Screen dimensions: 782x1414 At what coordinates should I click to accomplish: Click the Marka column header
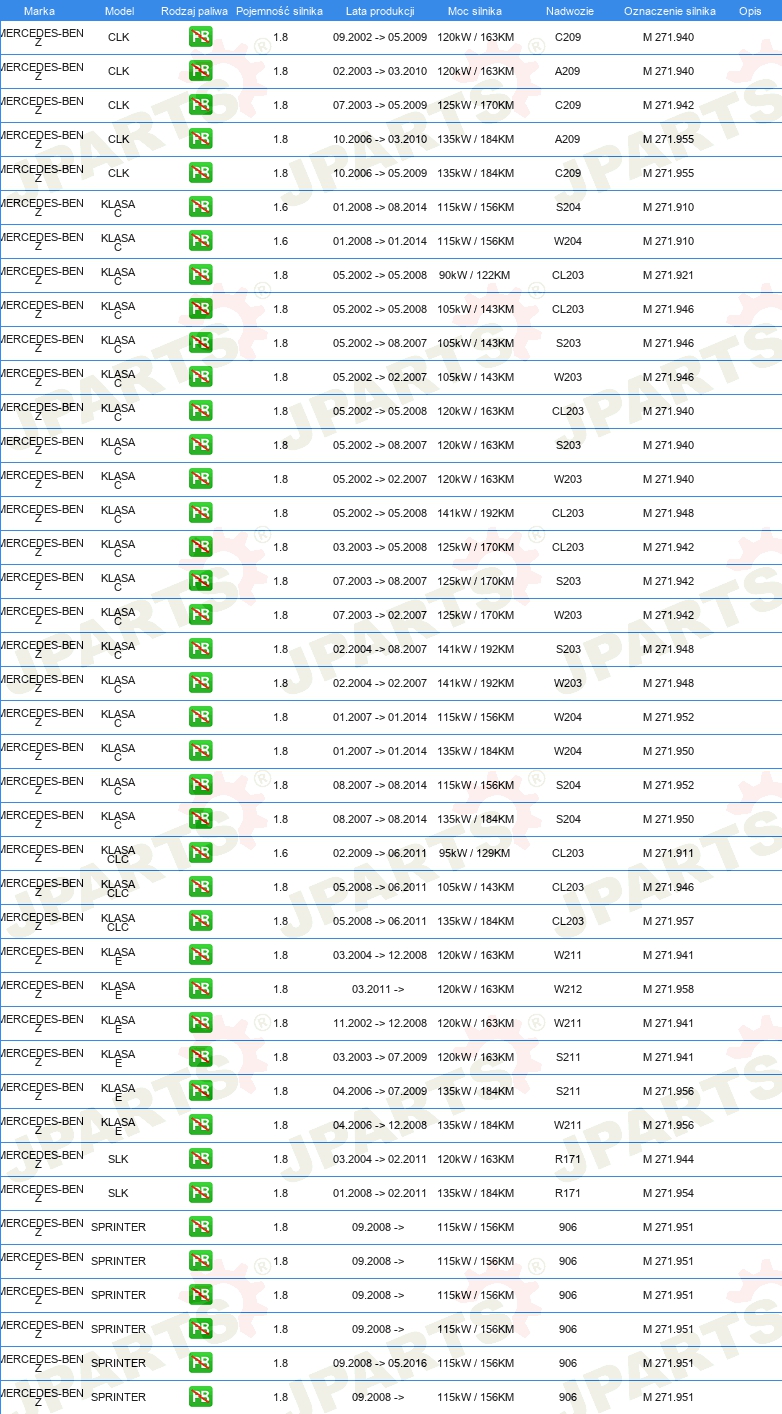(39, 11)
